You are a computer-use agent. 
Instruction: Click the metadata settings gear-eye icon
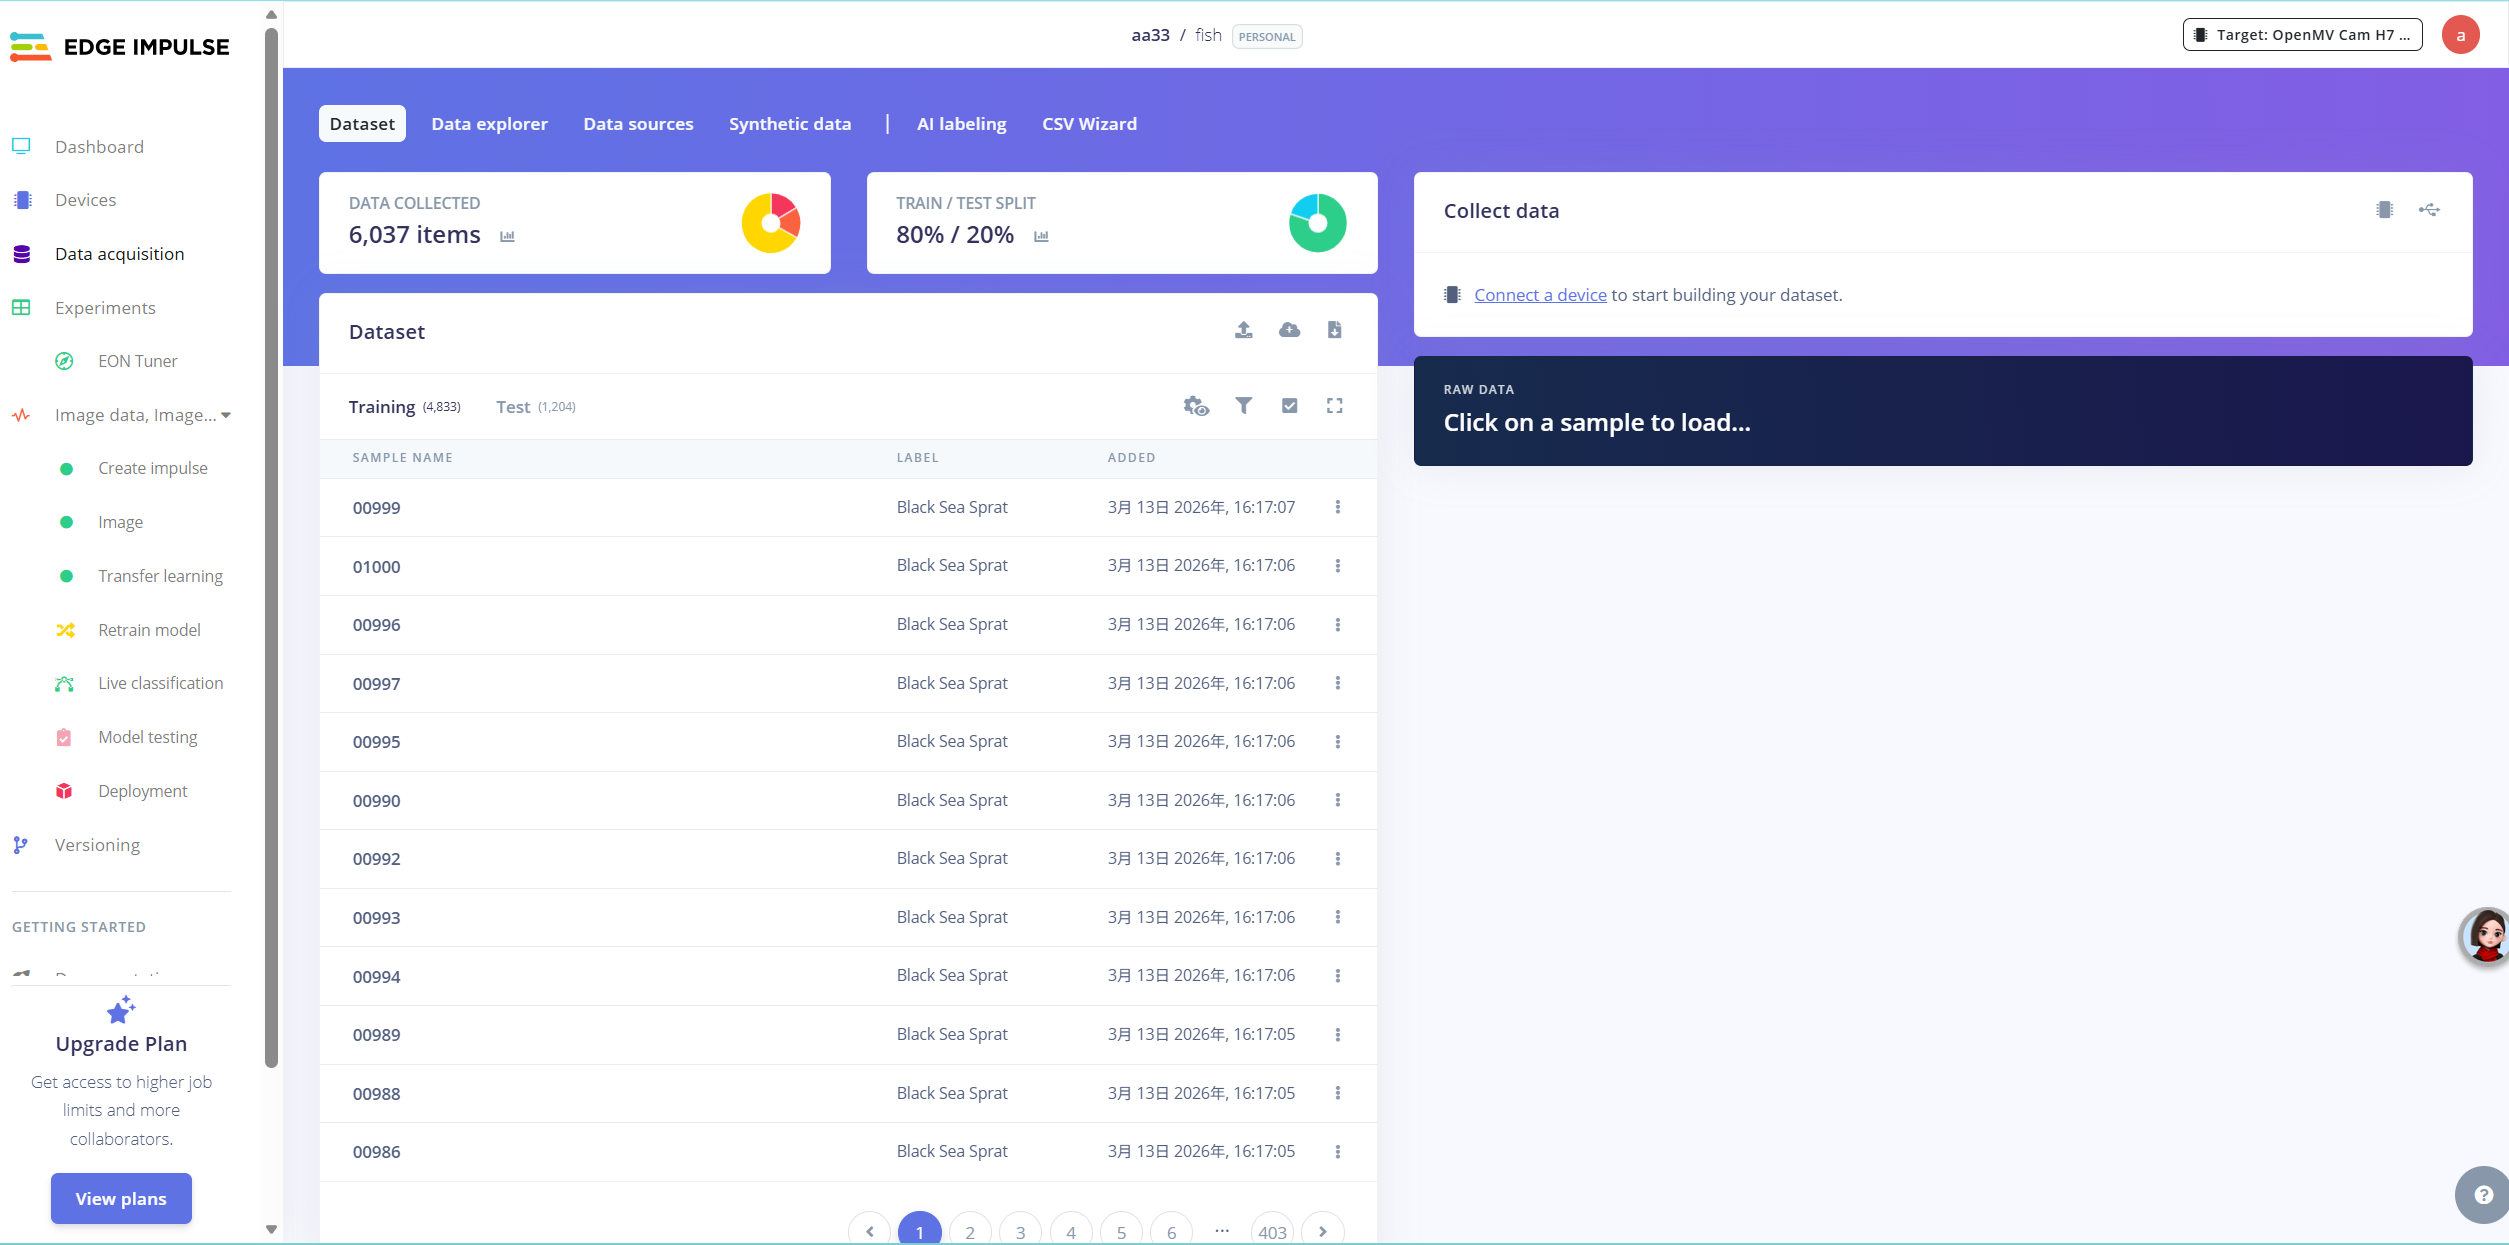tap(1196, 406)
